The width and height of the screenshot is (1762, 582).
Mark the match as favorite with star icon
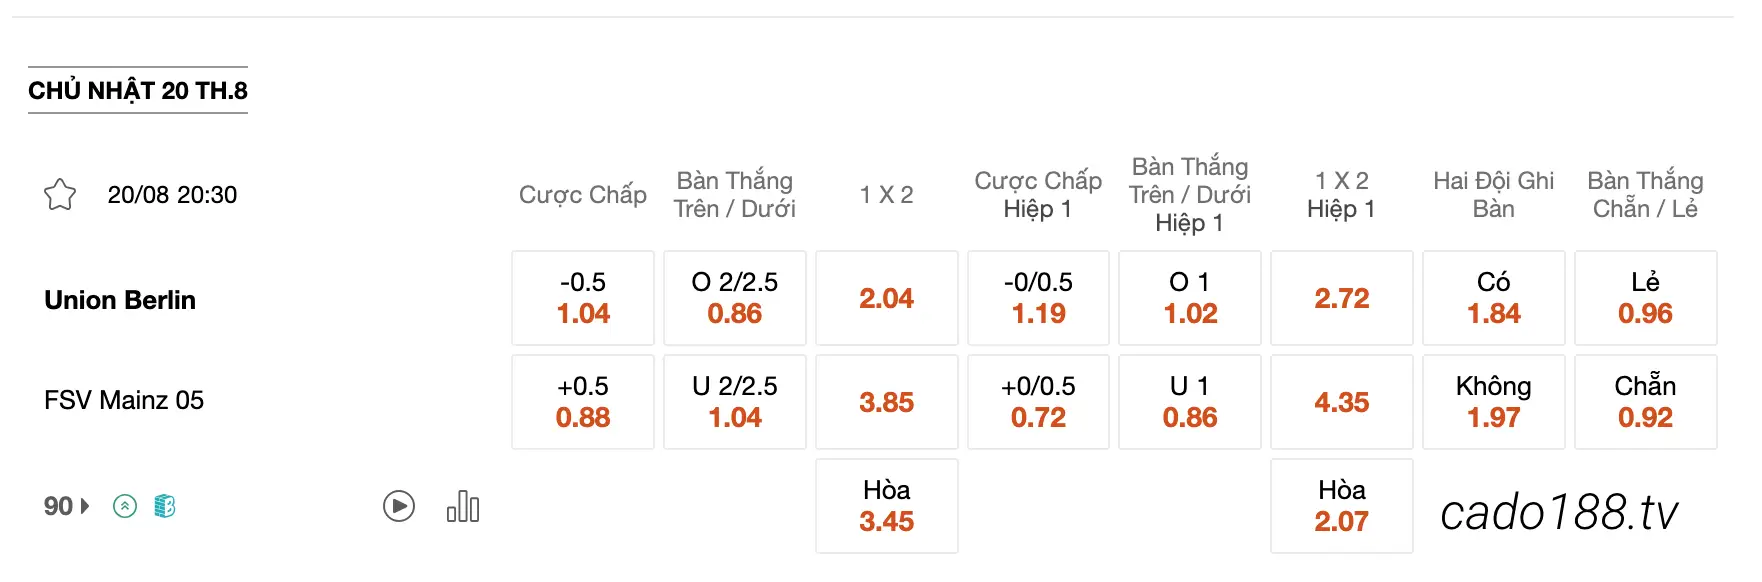[x=60, y=194]
